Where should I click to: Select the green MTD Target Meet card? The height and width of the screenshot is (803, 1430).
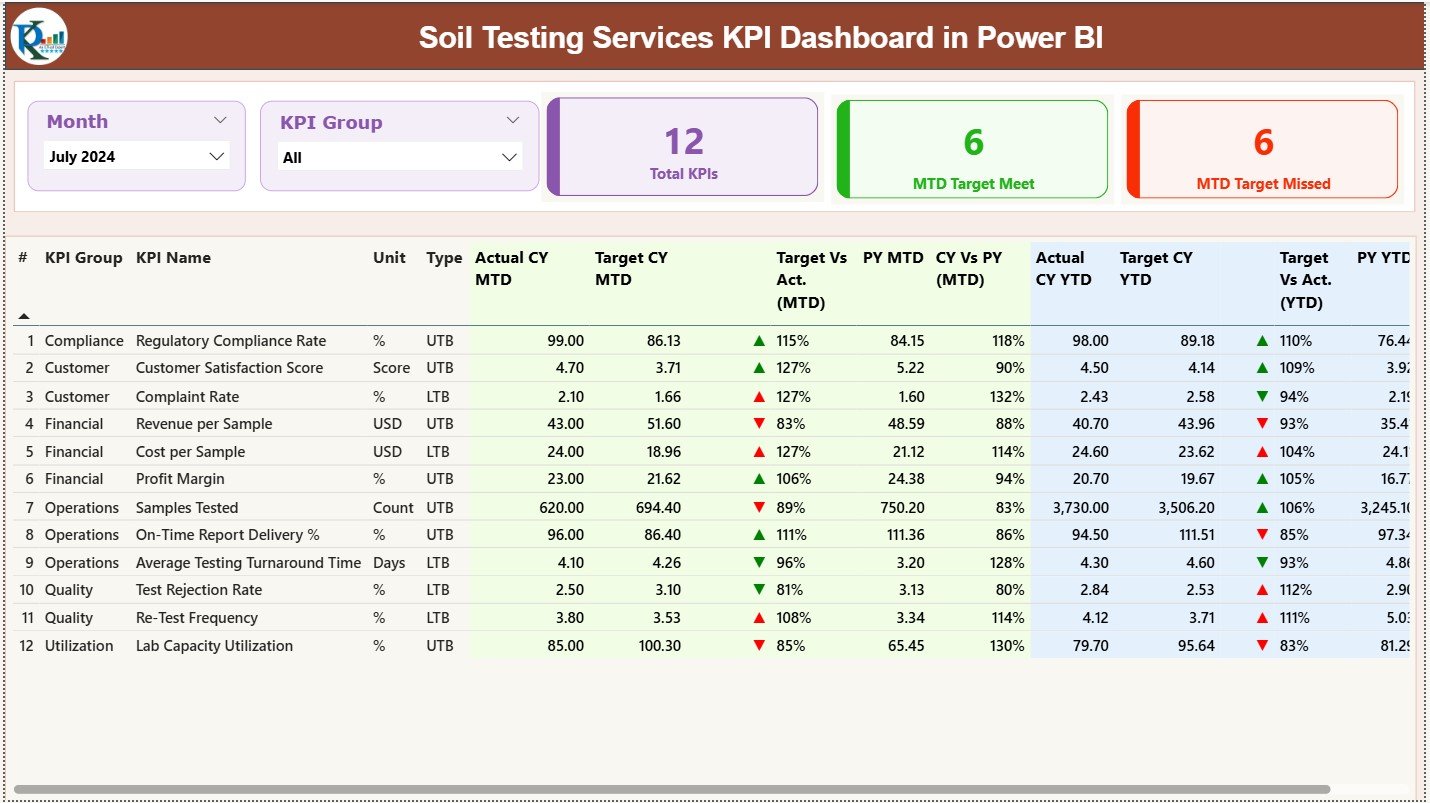coord(971,148)
